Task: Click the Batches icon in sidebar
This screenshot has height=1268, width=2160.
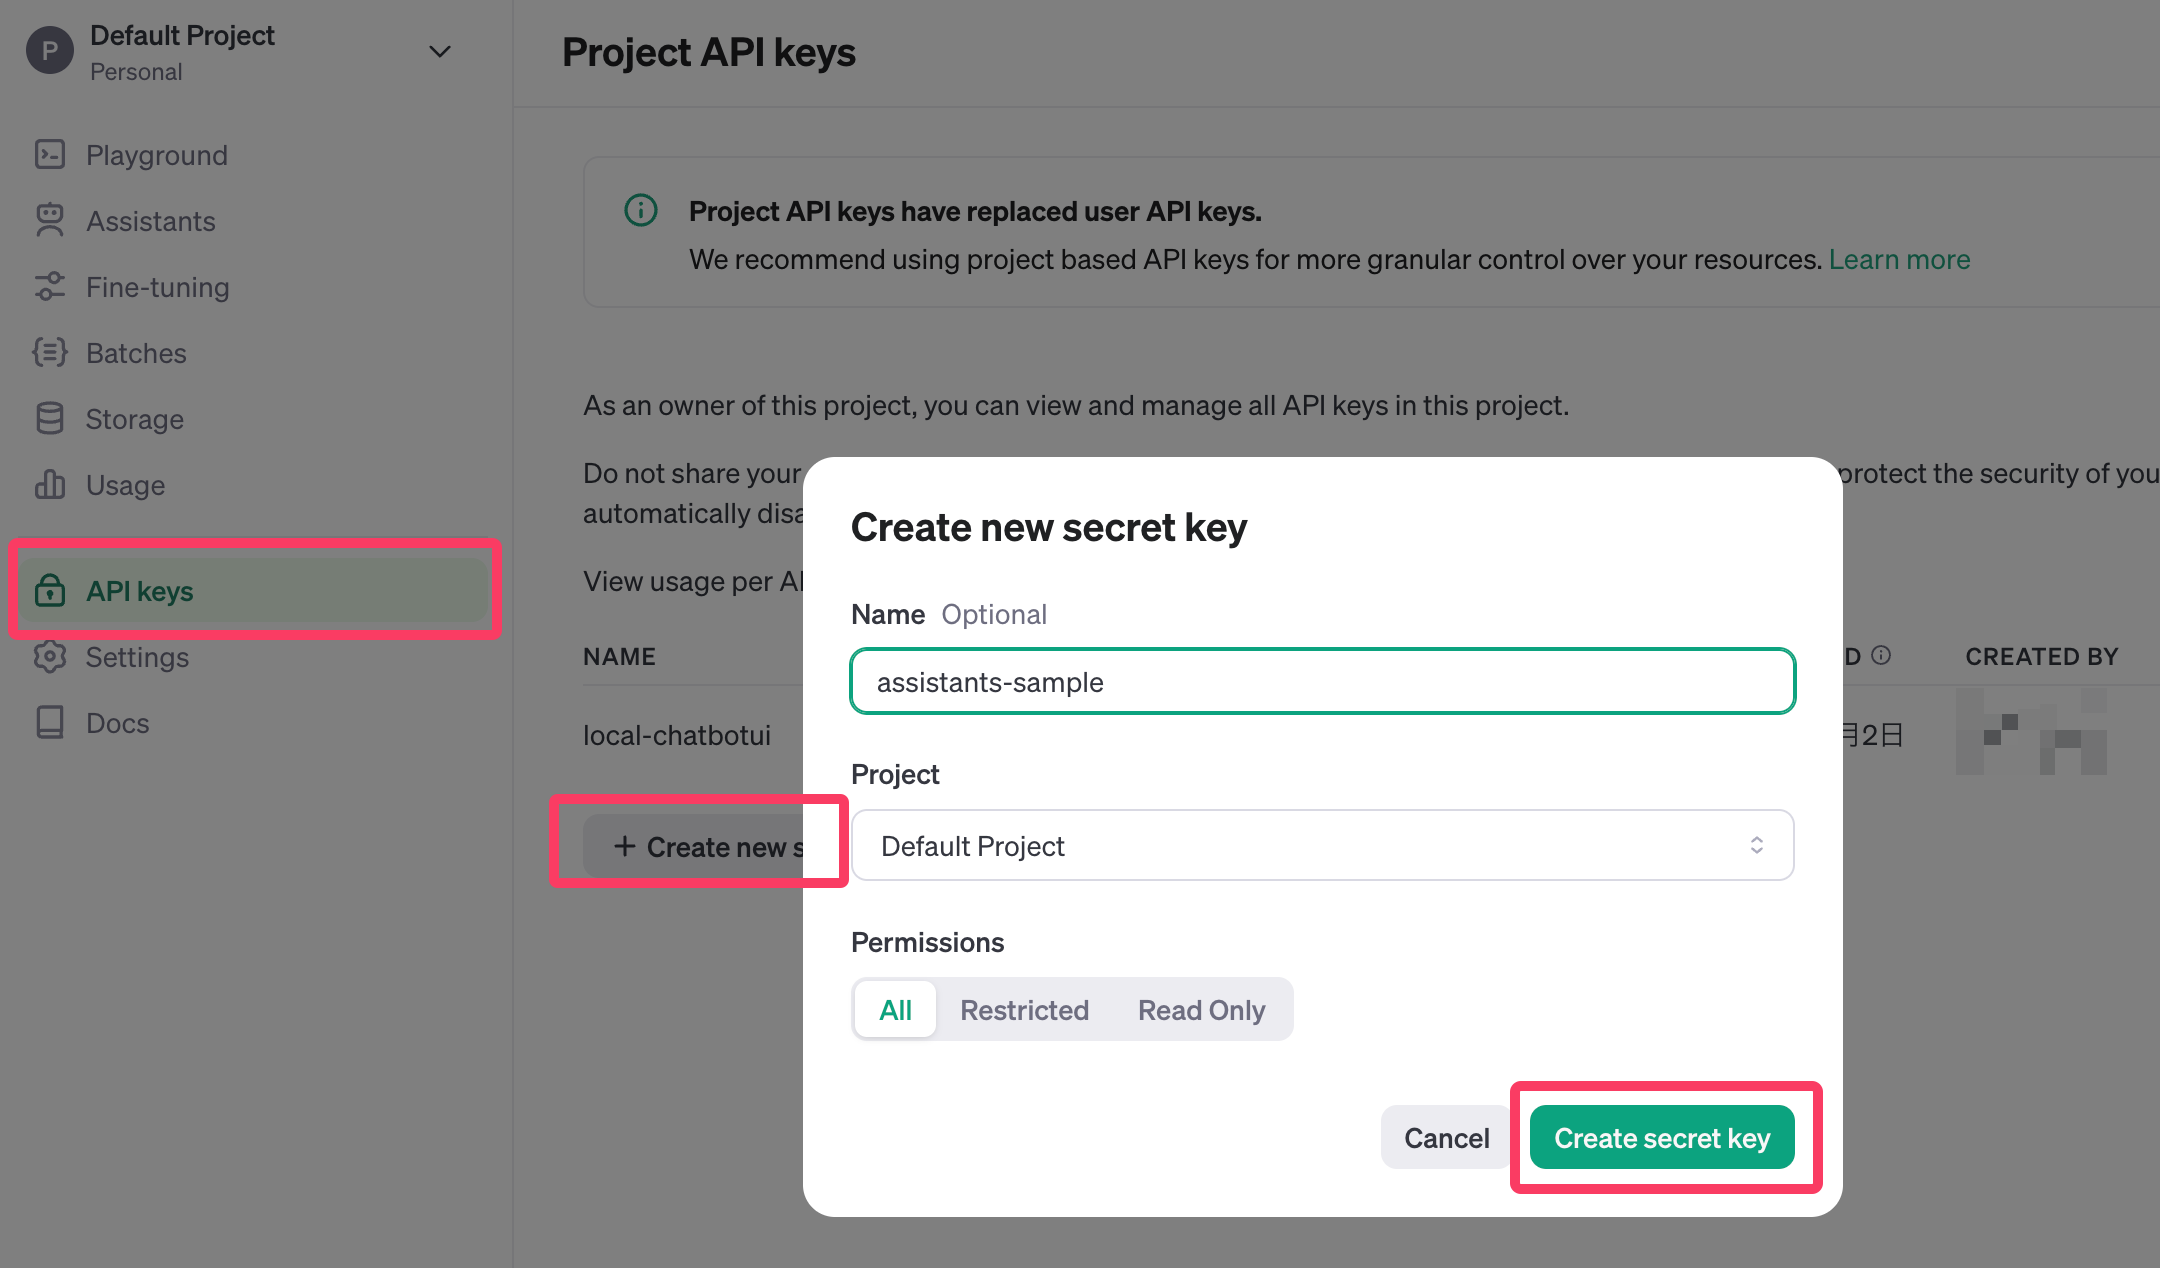Action: click(50, 353)
